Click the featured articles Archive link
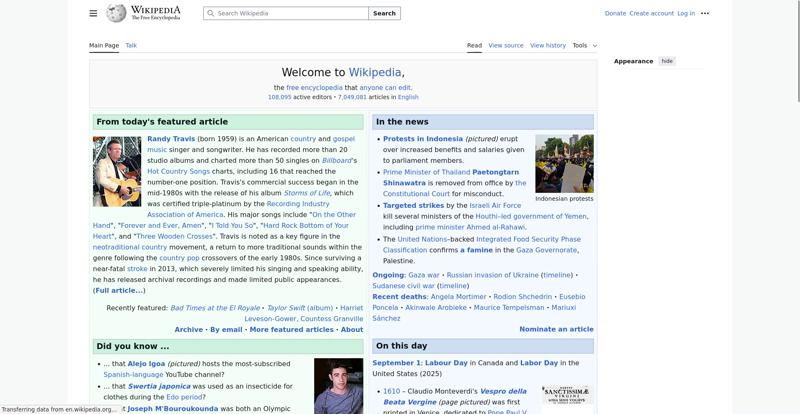The height and width of the screenshot is (414, 800). [189, 330]
